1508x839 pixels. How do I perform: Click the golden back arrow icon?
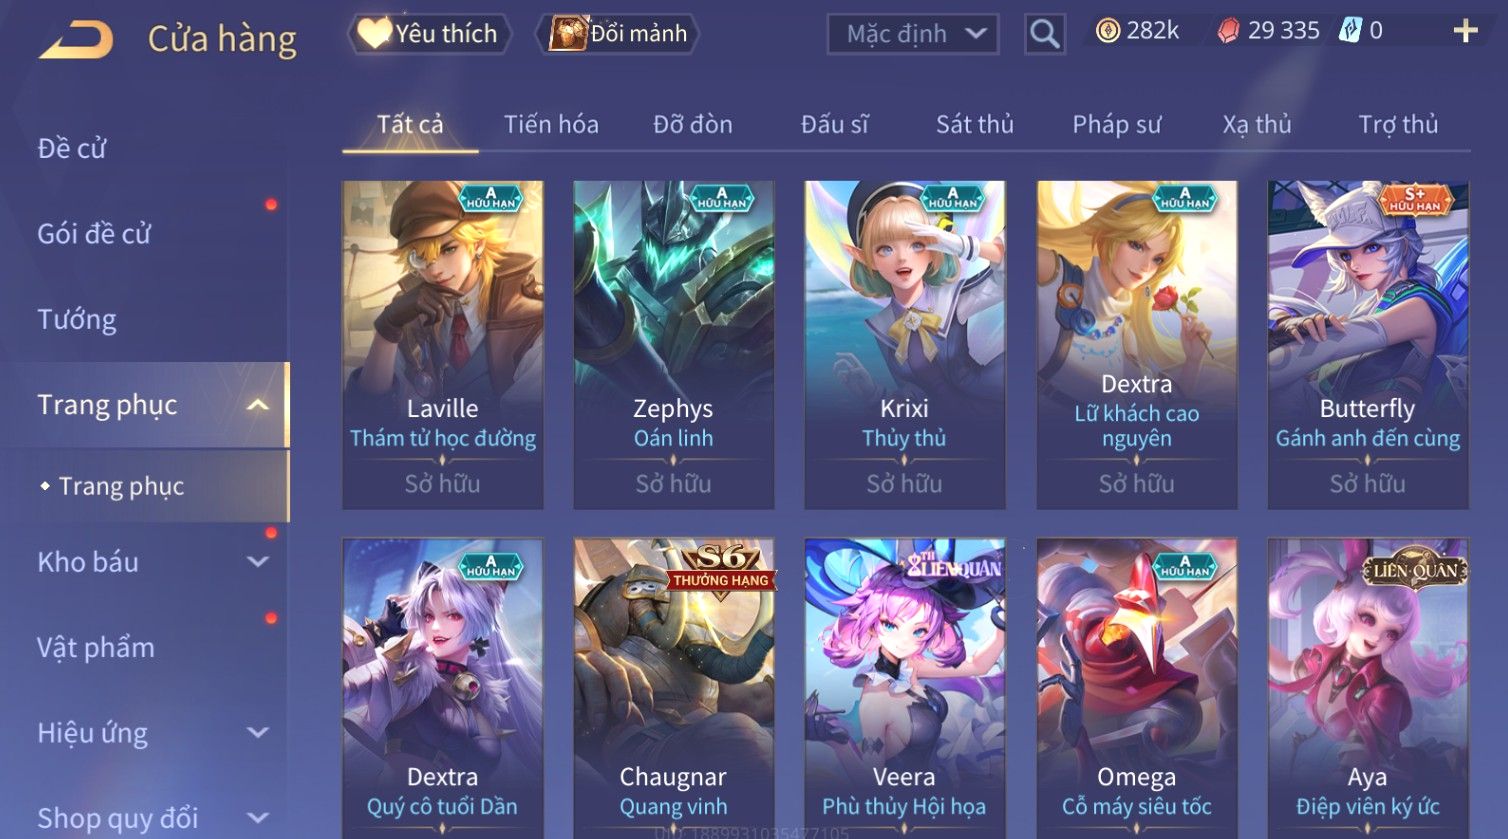[76, 39]
